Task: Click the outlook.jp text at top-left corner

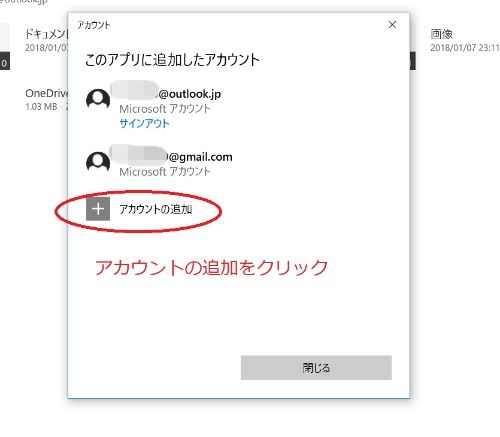Action: coord(23,1)
